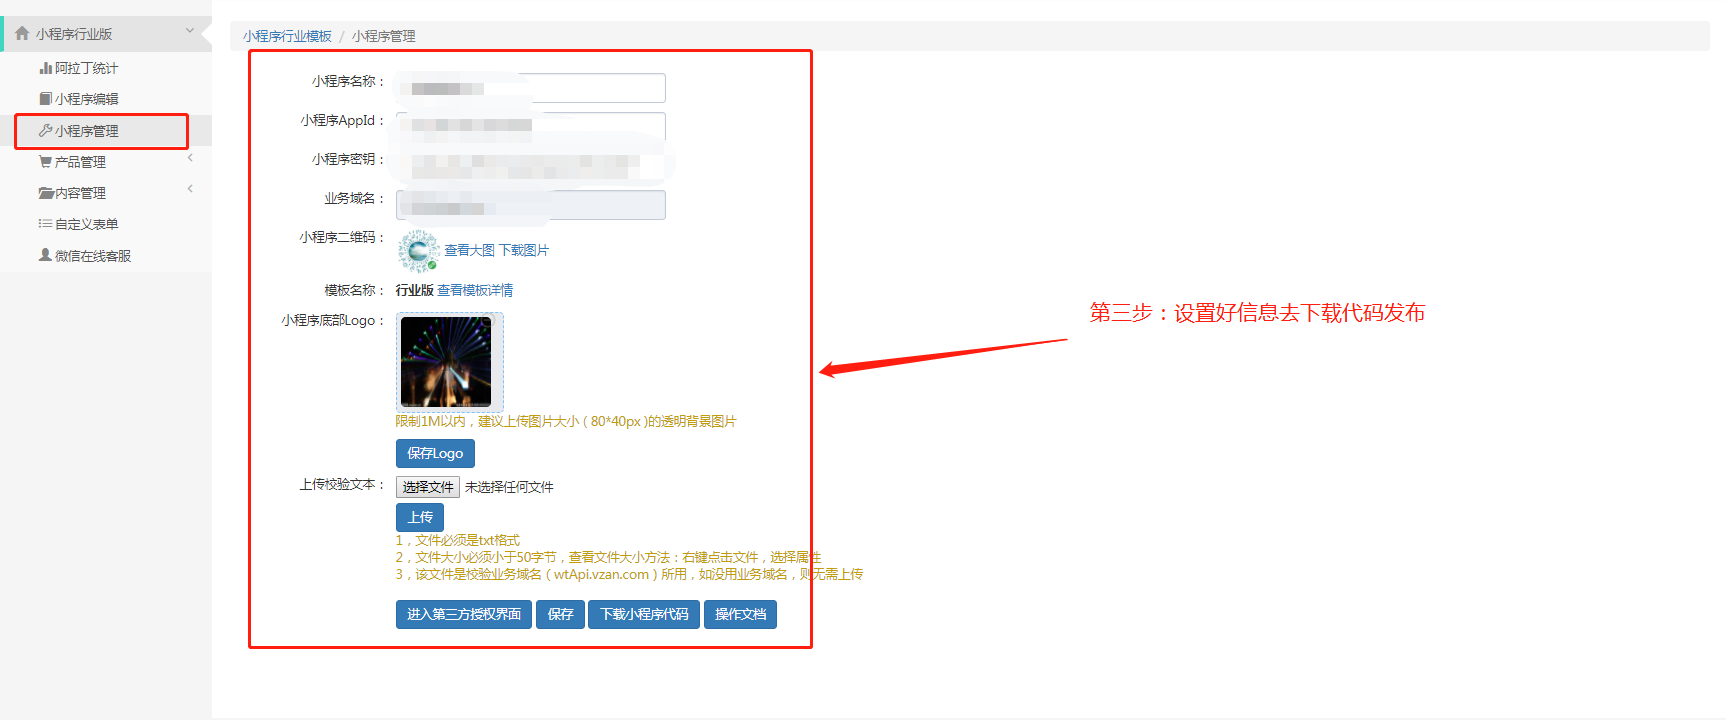Click 选择文件 to choose a file
The image size is (1726, 720).
(428, 487)
